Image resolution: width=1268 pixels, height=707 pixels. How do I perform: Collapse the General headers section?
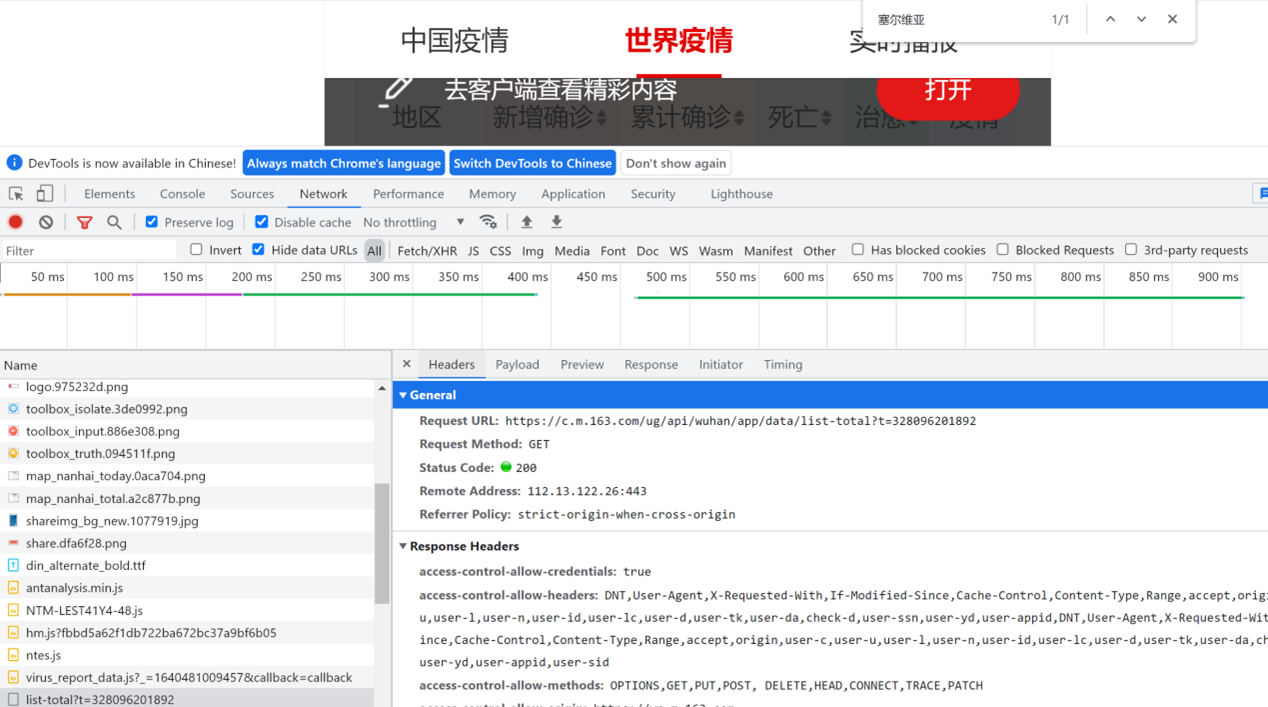click(404, 395)
